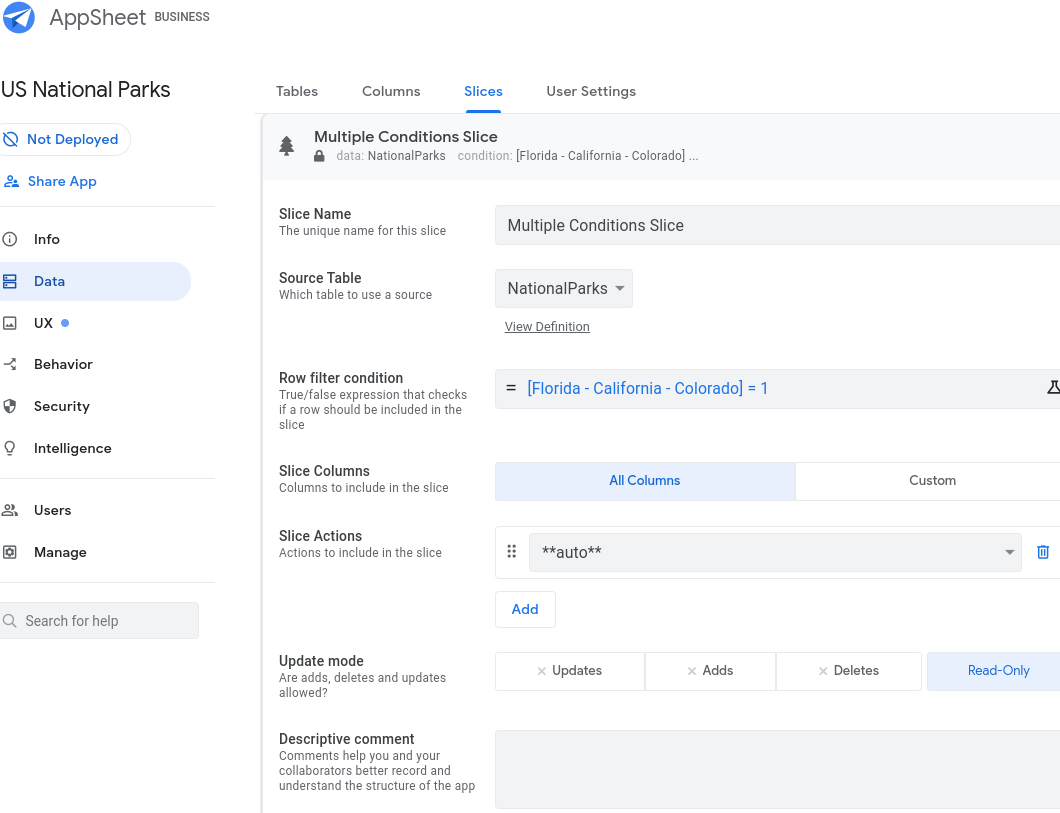Click the AppSheet paper plane logo
This screenshot has width=1060, height=813.
(19, 17)
